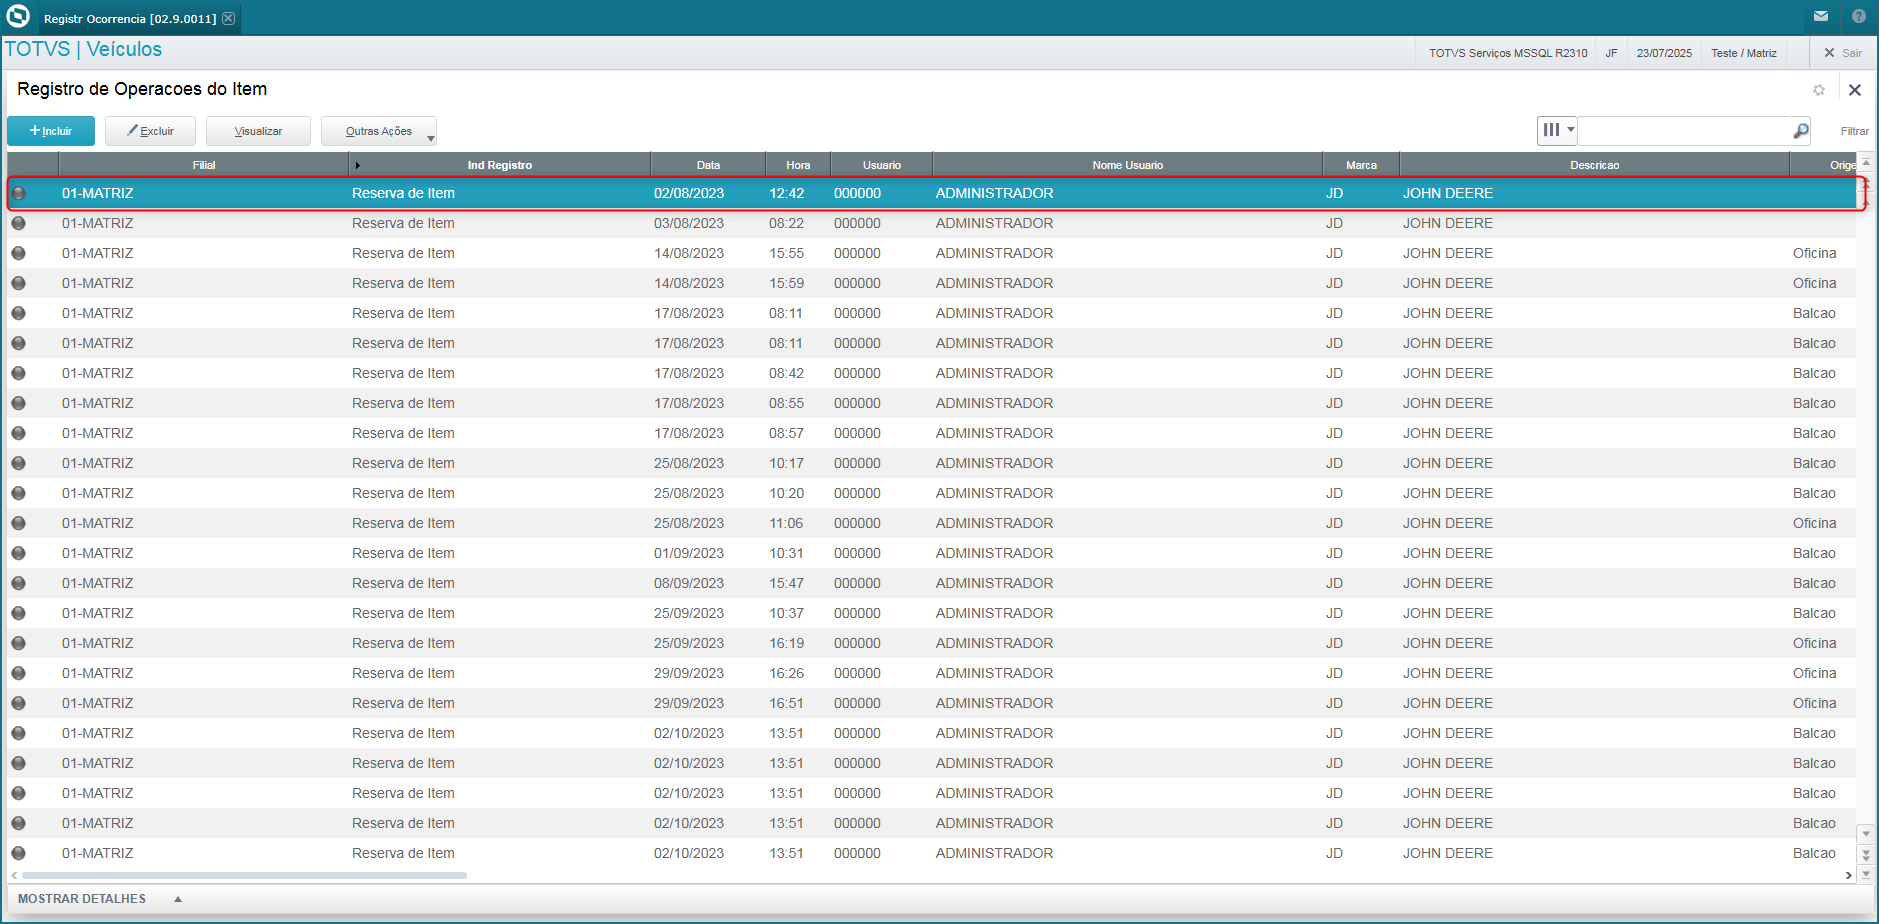Click the status circle of the 25/09/2023 10:37 row
Image resolution: width=1879 pixels, height=924 pixels.
pos(18,613)
